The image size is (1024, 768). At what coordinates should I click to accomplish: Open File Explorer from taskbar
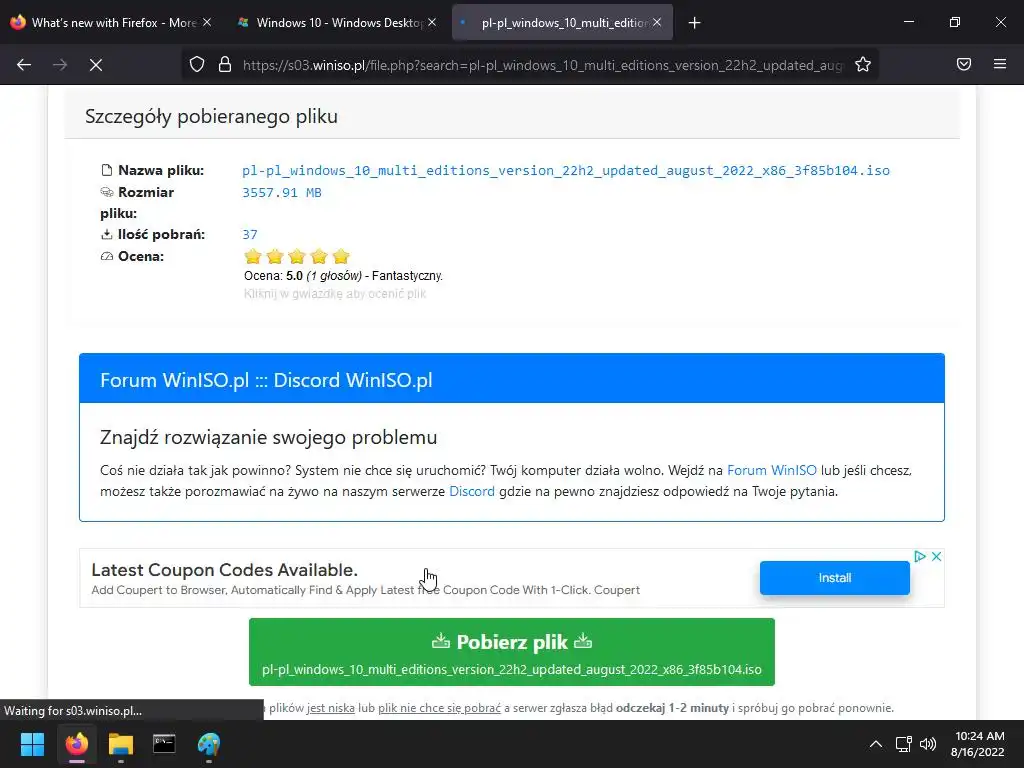click(121, 744)
